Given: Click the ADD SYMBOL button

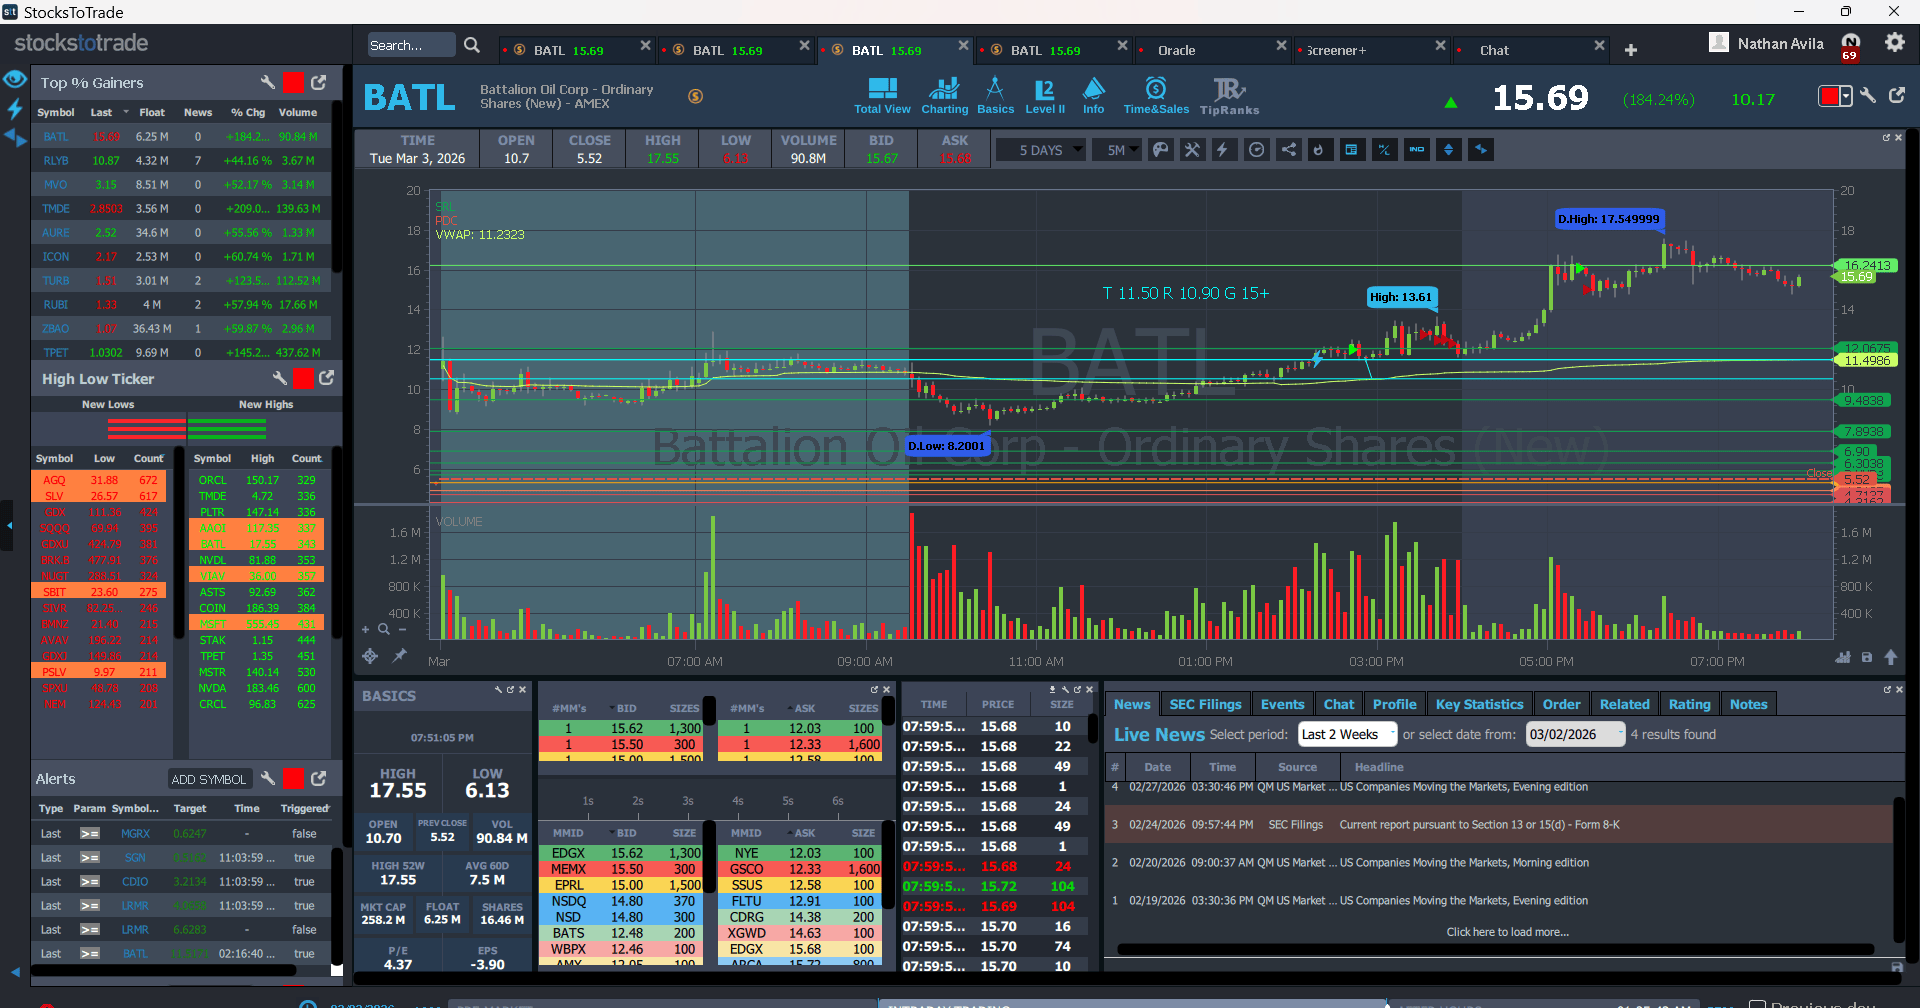Looking at the screenshot, I should 208,779.
